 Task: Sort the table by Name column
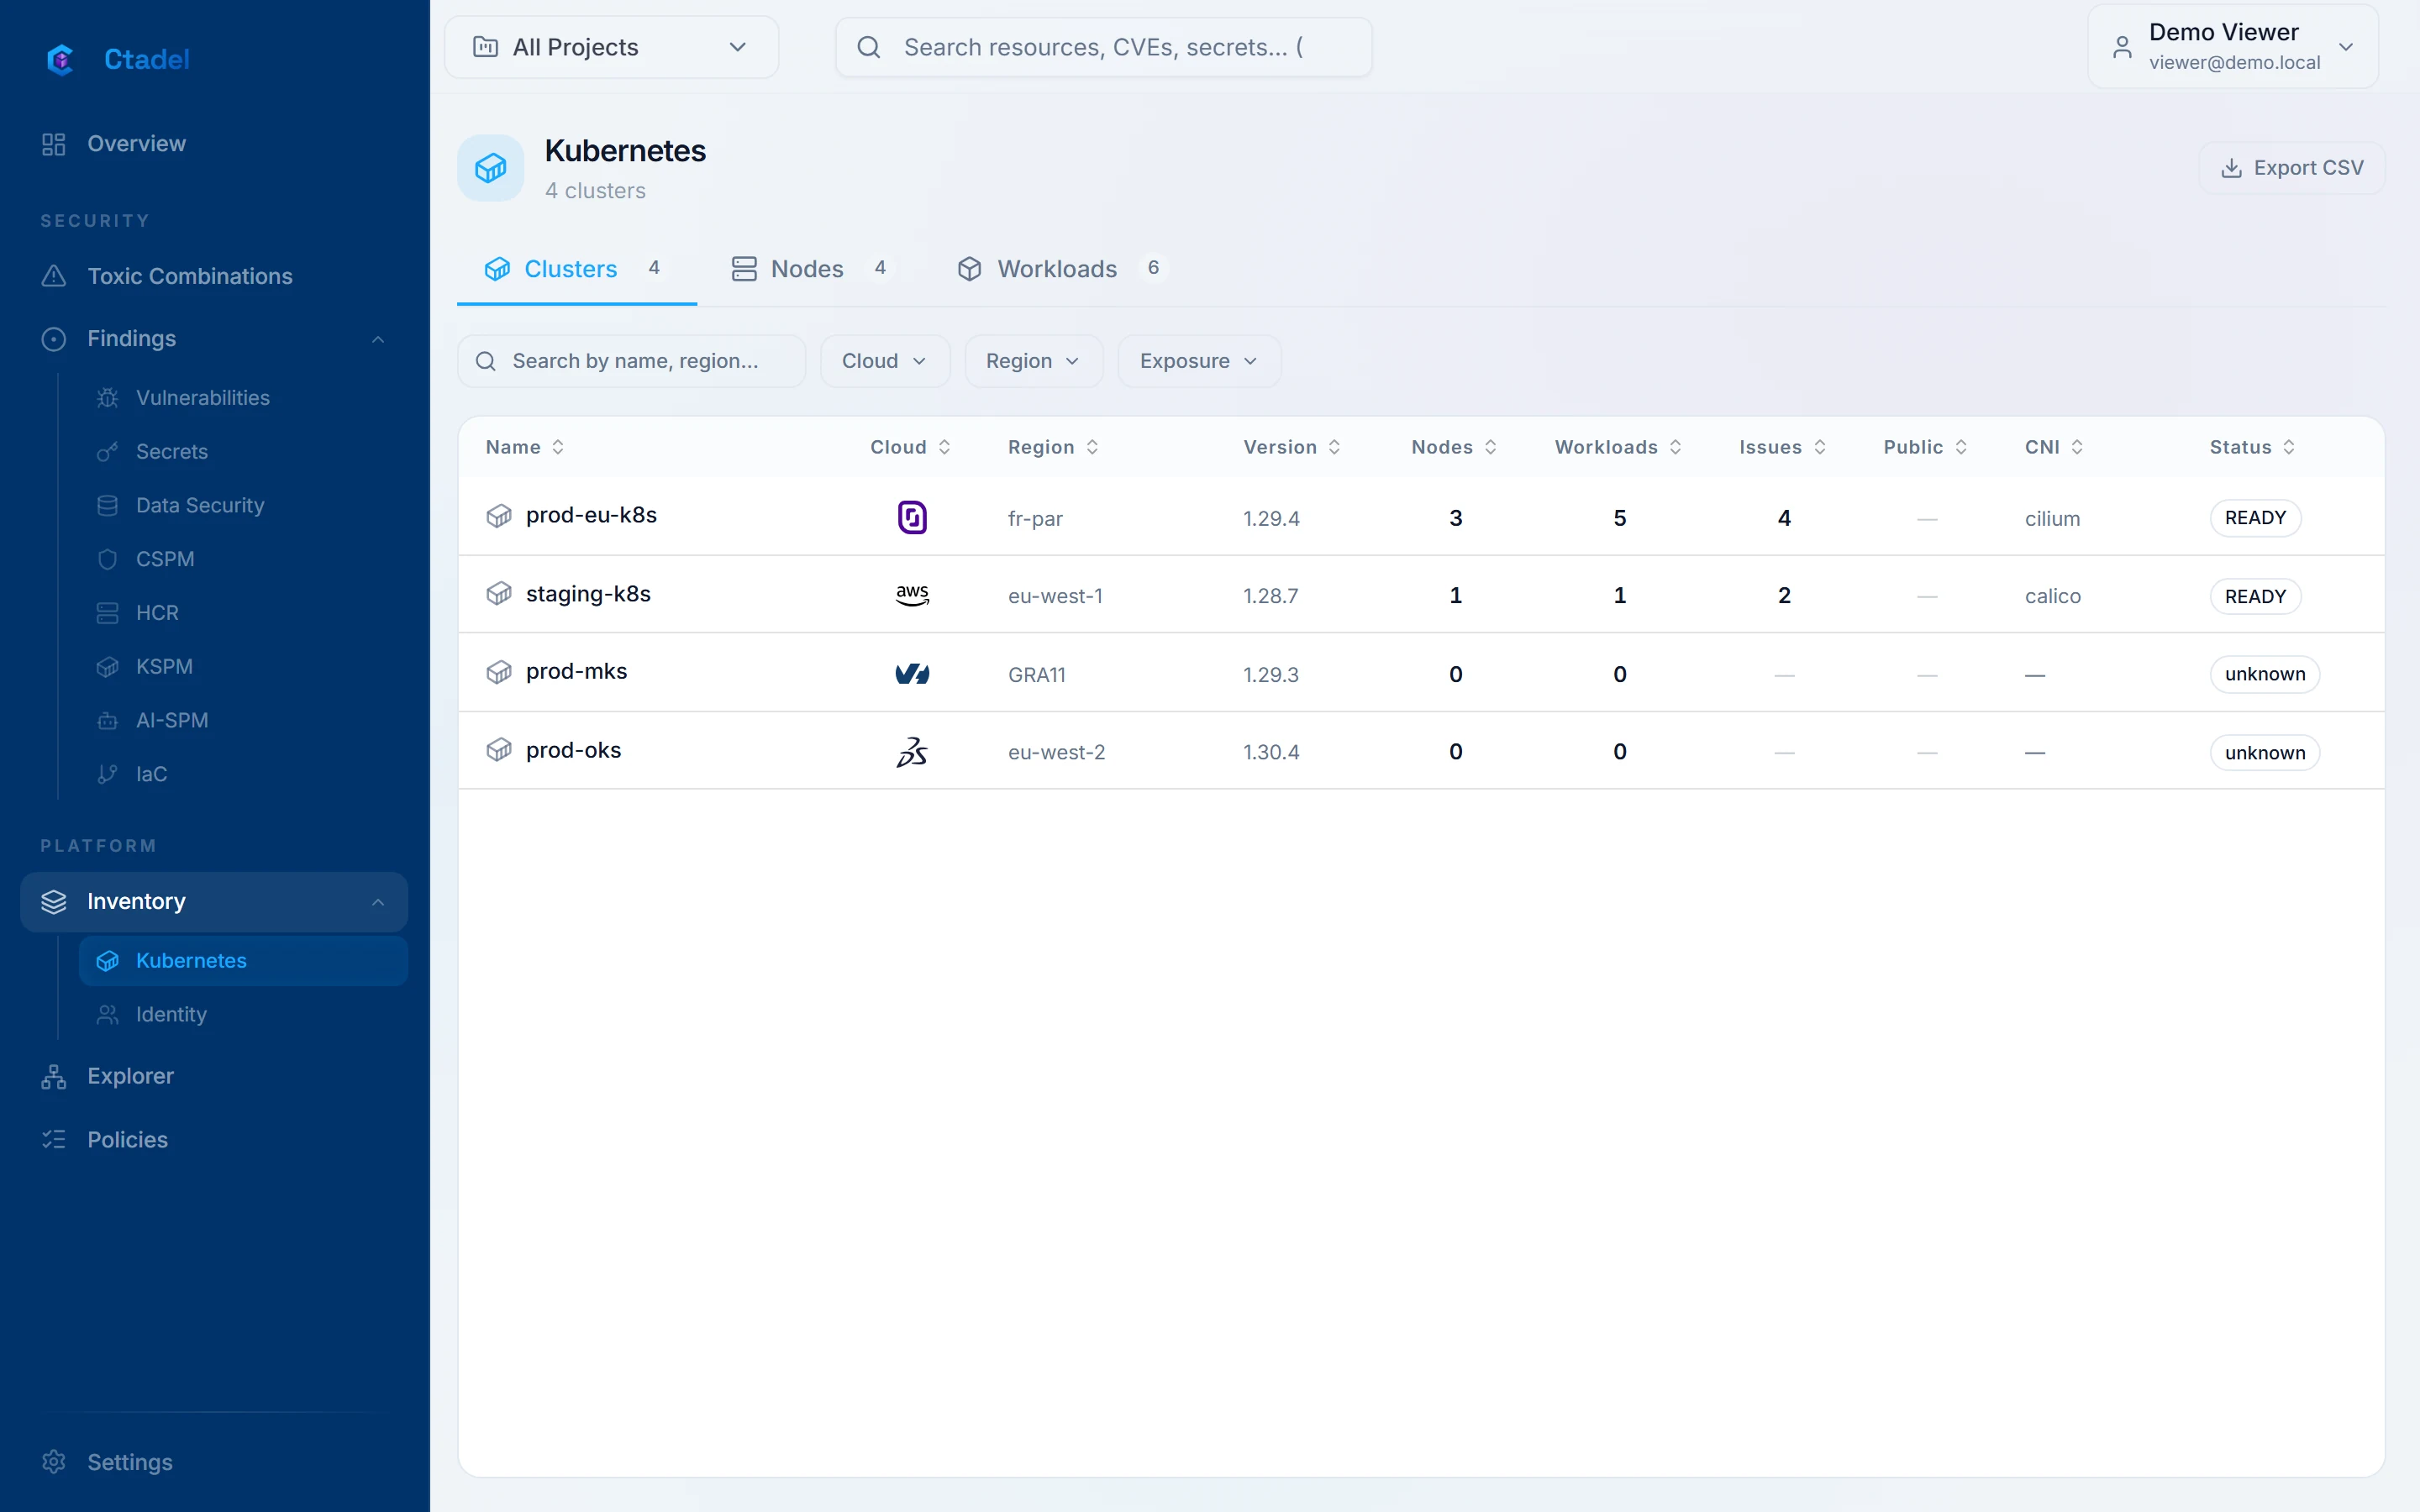(x=524, y=447)
